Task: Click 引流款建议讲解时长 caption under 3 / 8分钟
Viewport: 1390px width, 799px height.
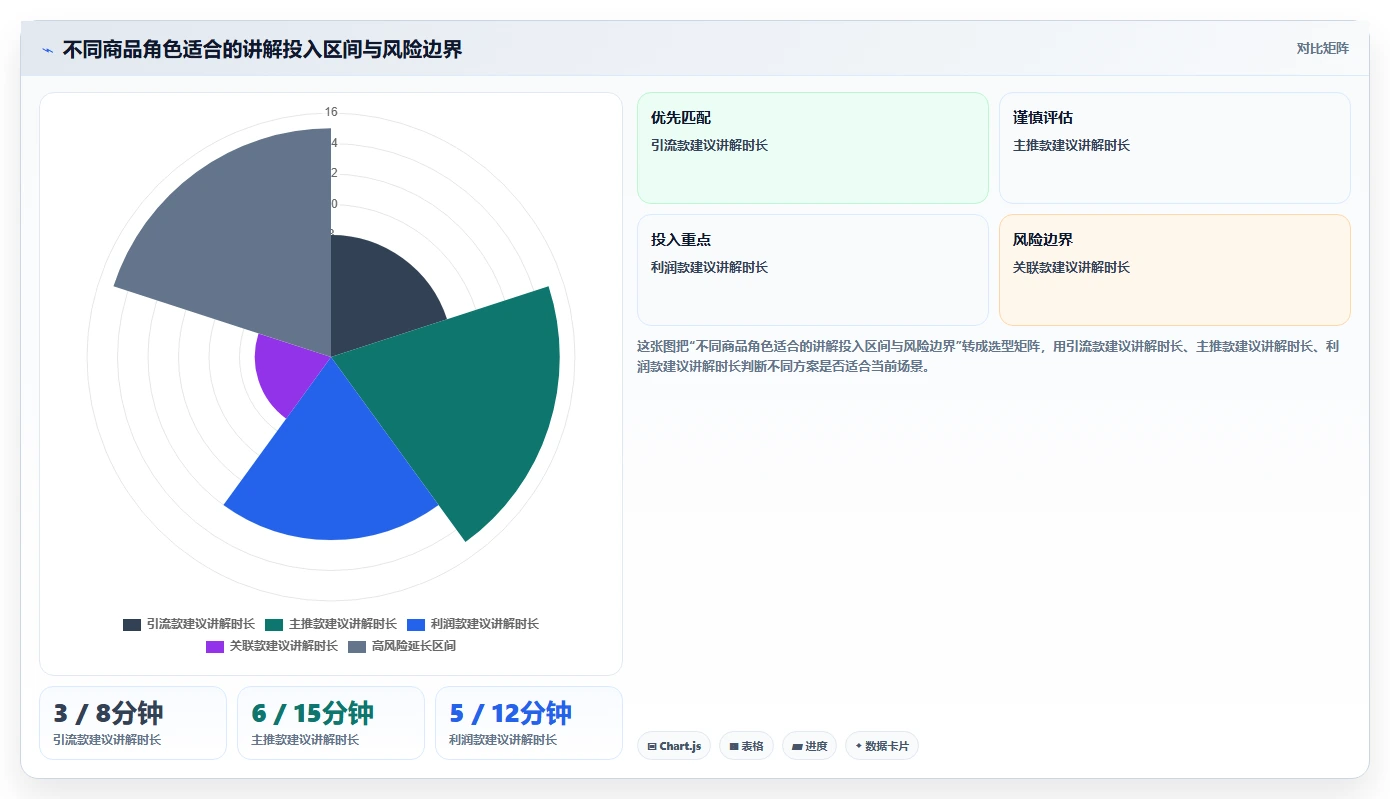Action: 107,740
